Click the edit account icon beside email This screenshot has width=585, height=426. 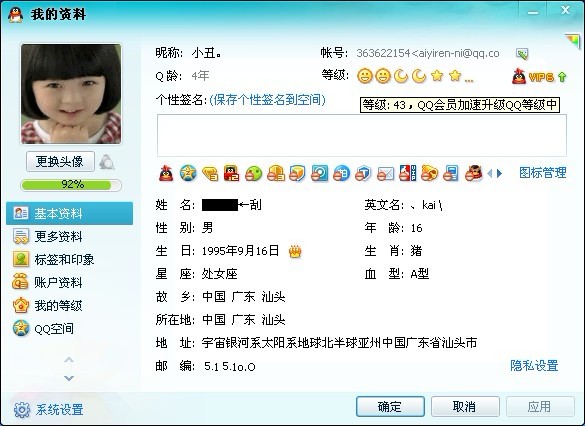(x=522, y=54)
